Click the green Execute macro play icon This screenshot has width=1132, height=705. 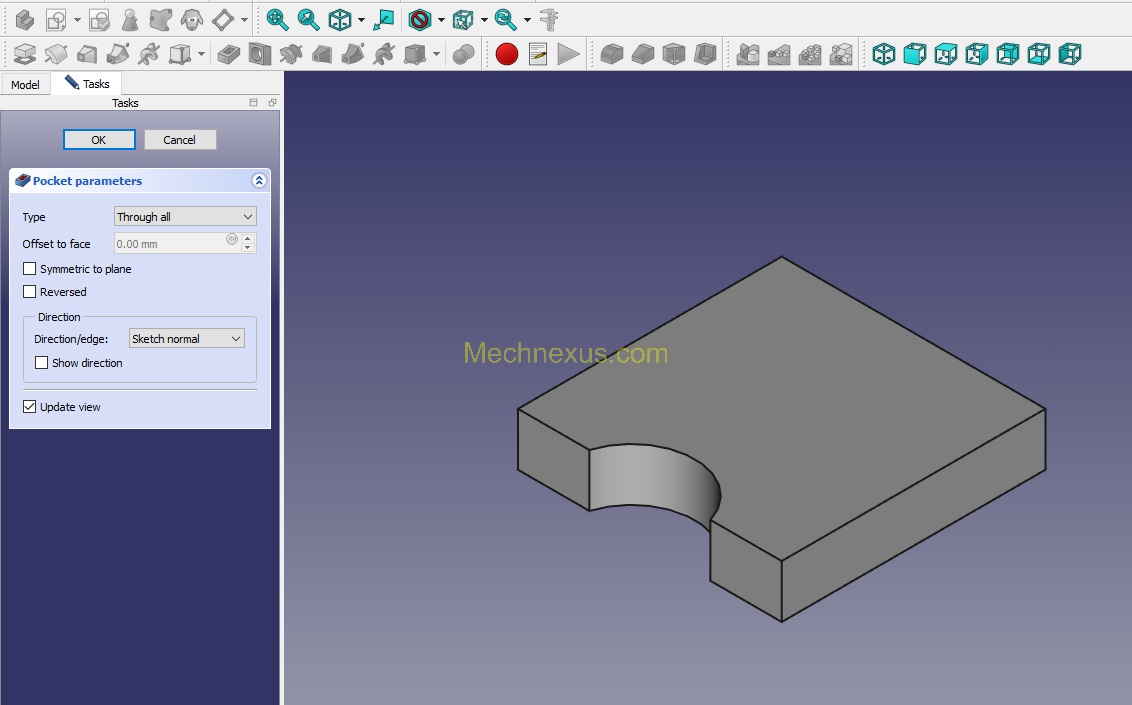[x=568, y=54]
